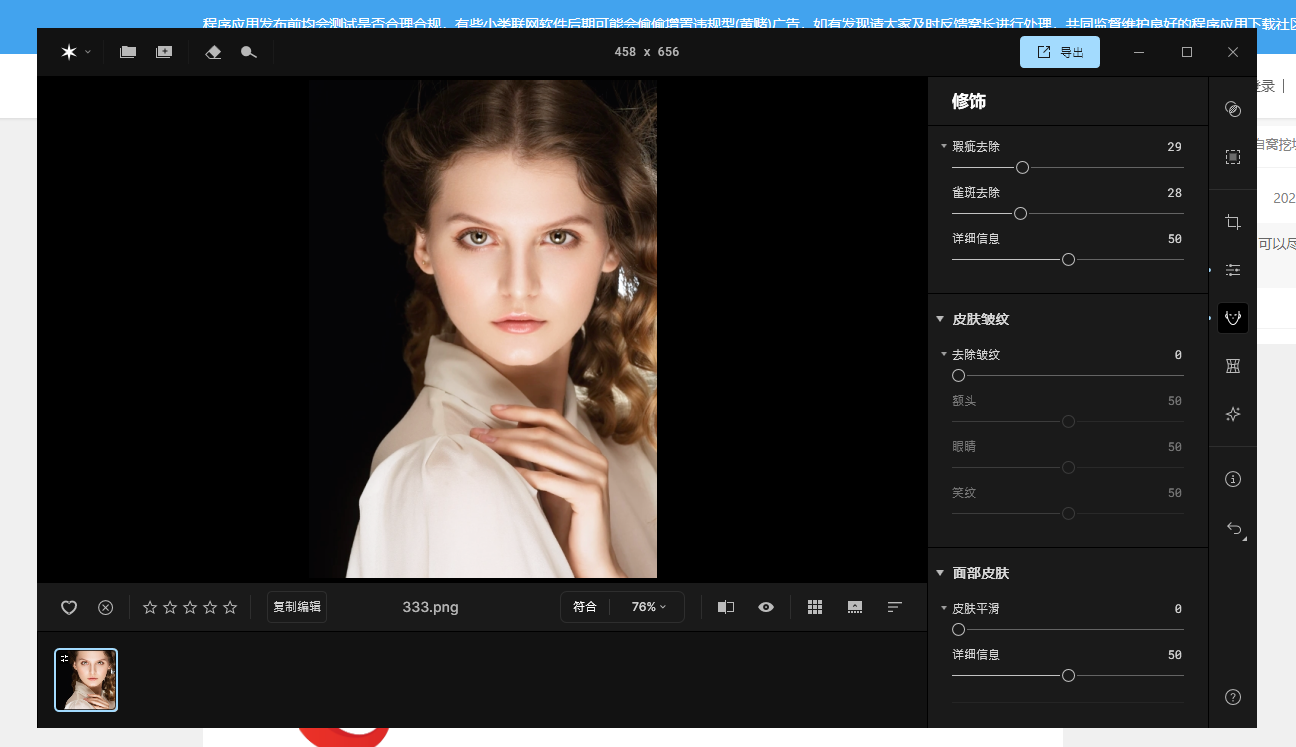The image size is (1296, 747).
Task: Click the add image to library icon
Action: coord(164,52)
